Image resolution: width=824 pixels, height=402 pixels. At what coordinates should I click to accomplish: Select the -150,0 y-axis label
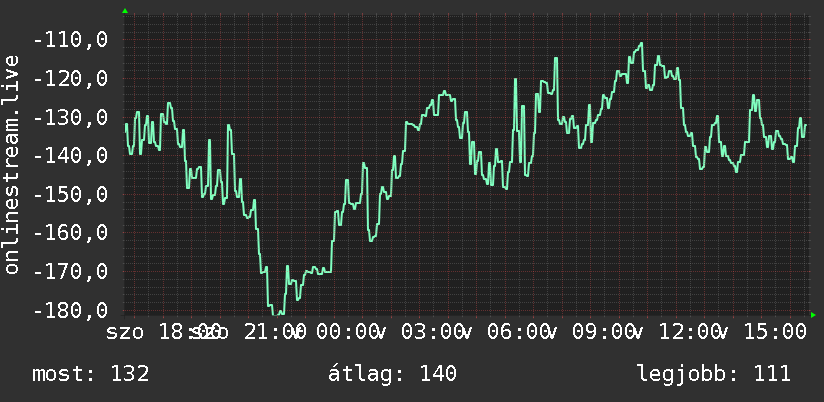coord(70,194)
